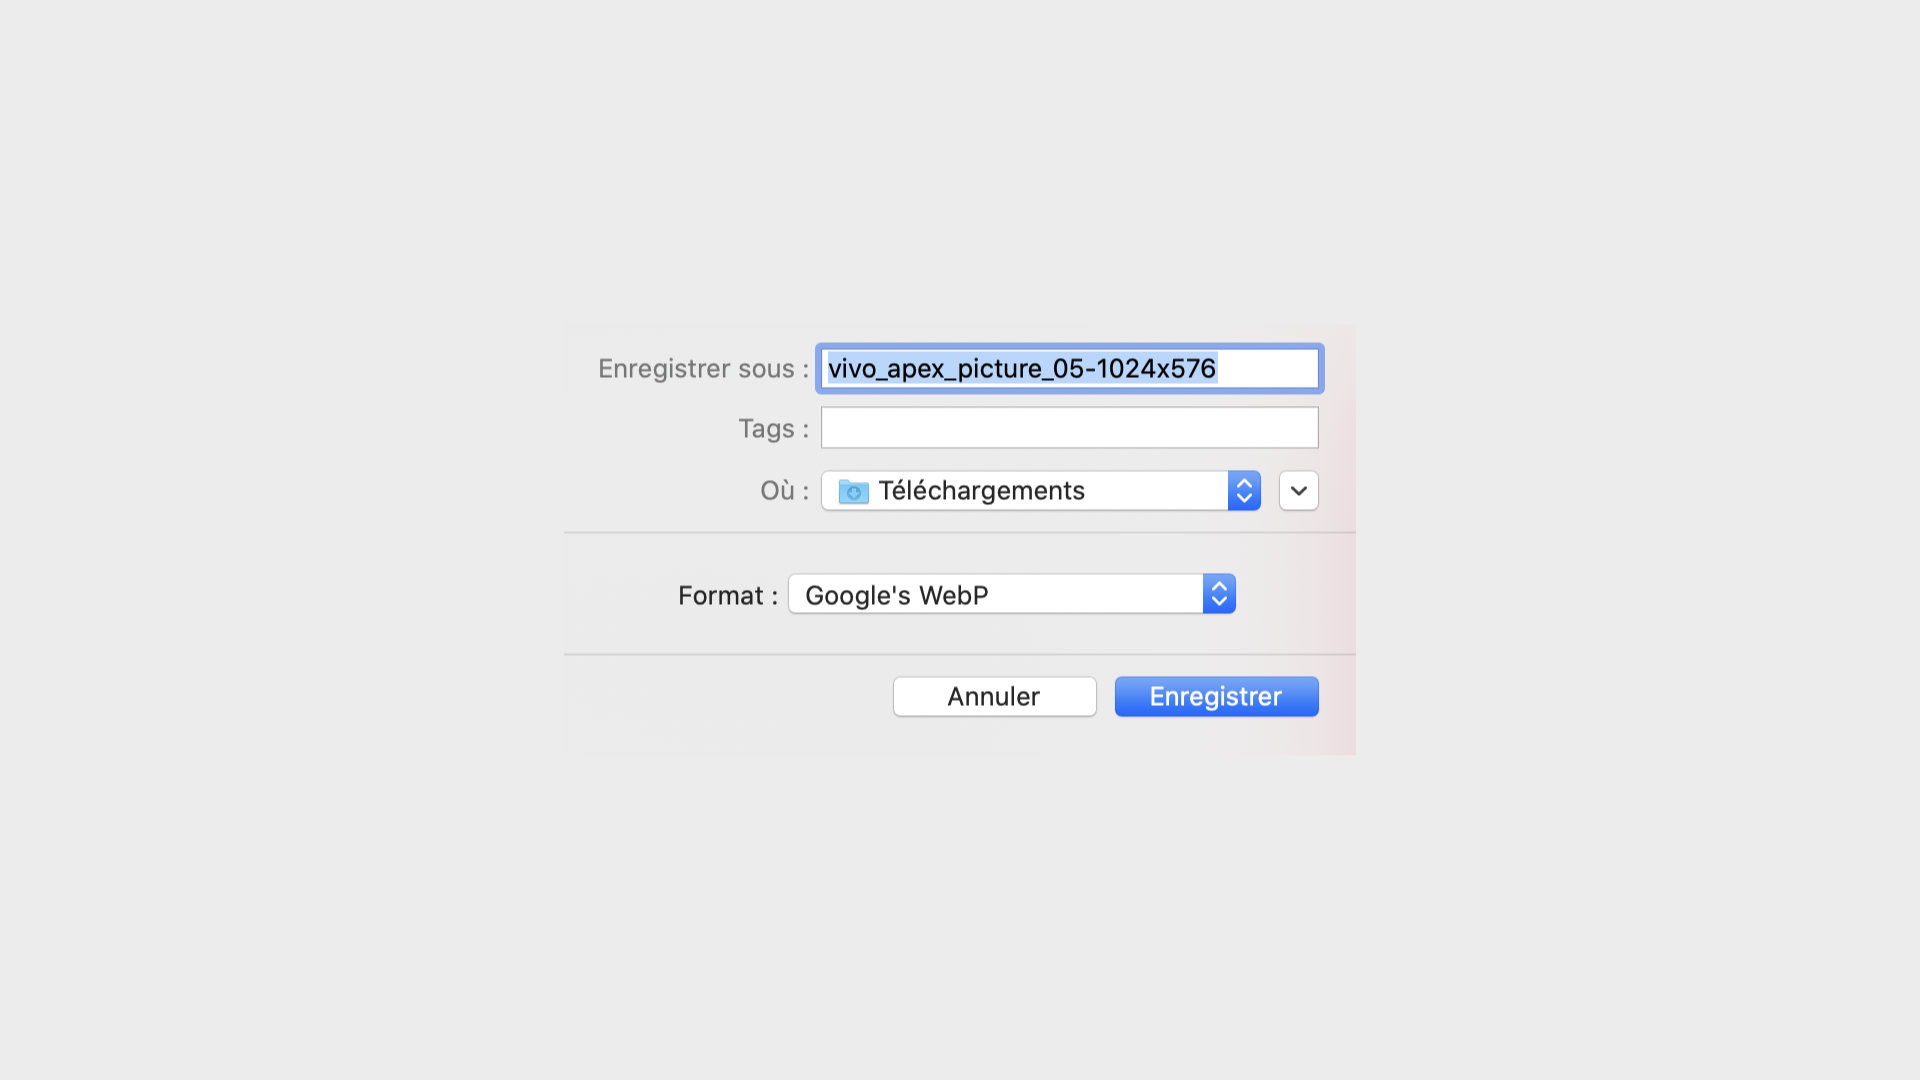Click the empty dialog area left of Annuler
Image resolution: width=1920 pixels, height=1080 pixels.
click(728, 696)
